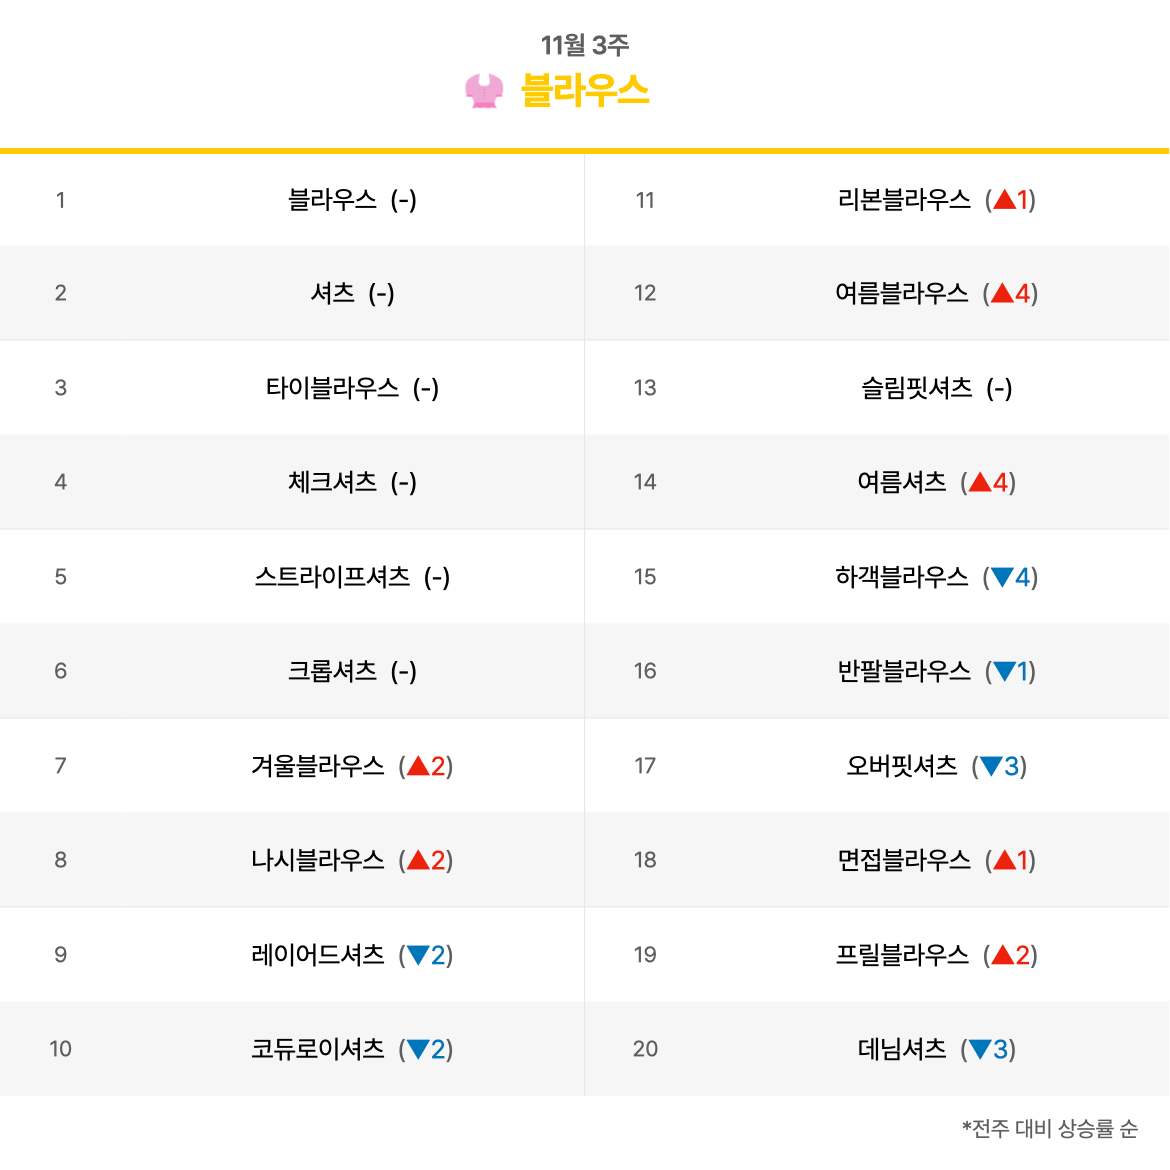Click red up arrow beside 프릴블라우스
Image resolution: width=1170 pixels, height=1170 pixels.
(x=1002, y=954)
